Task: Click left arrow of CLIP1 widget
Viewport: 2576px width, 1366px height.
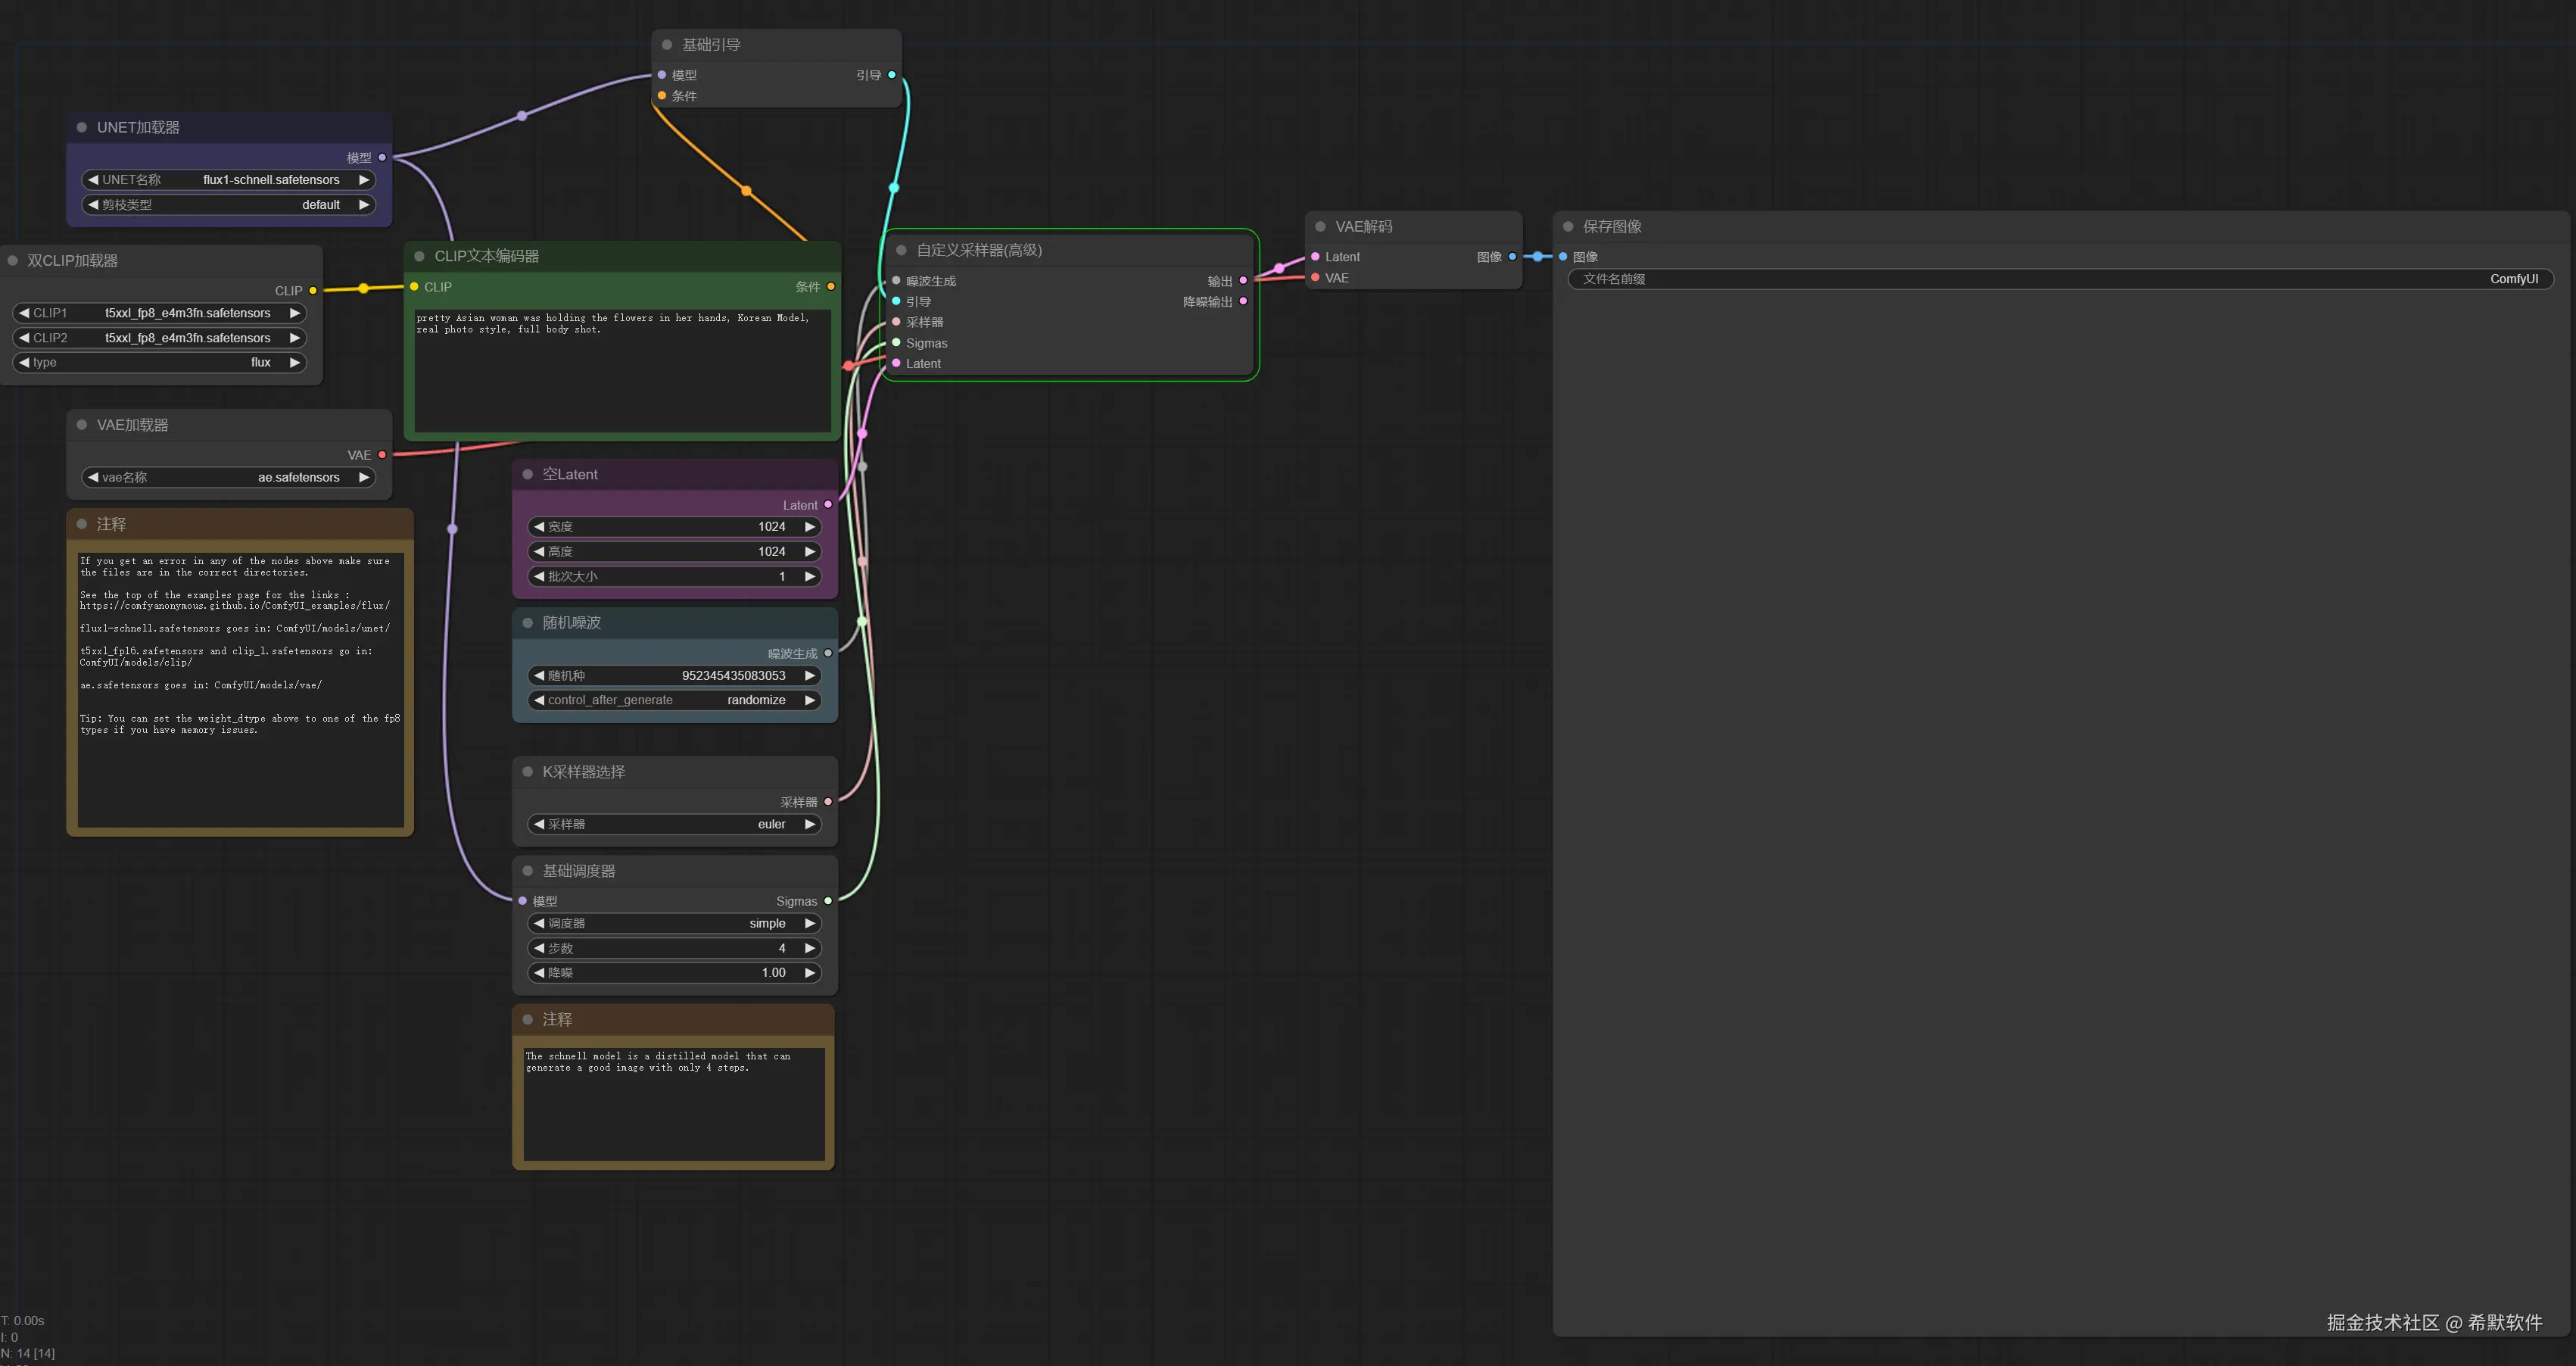Action: point(24,313)
